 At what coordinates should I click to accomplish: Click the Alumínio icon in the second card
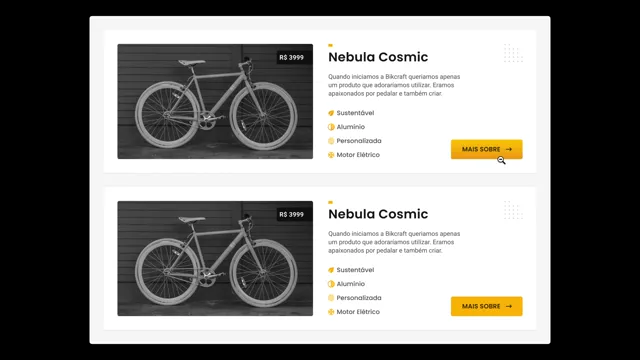[x=331, y=284]
